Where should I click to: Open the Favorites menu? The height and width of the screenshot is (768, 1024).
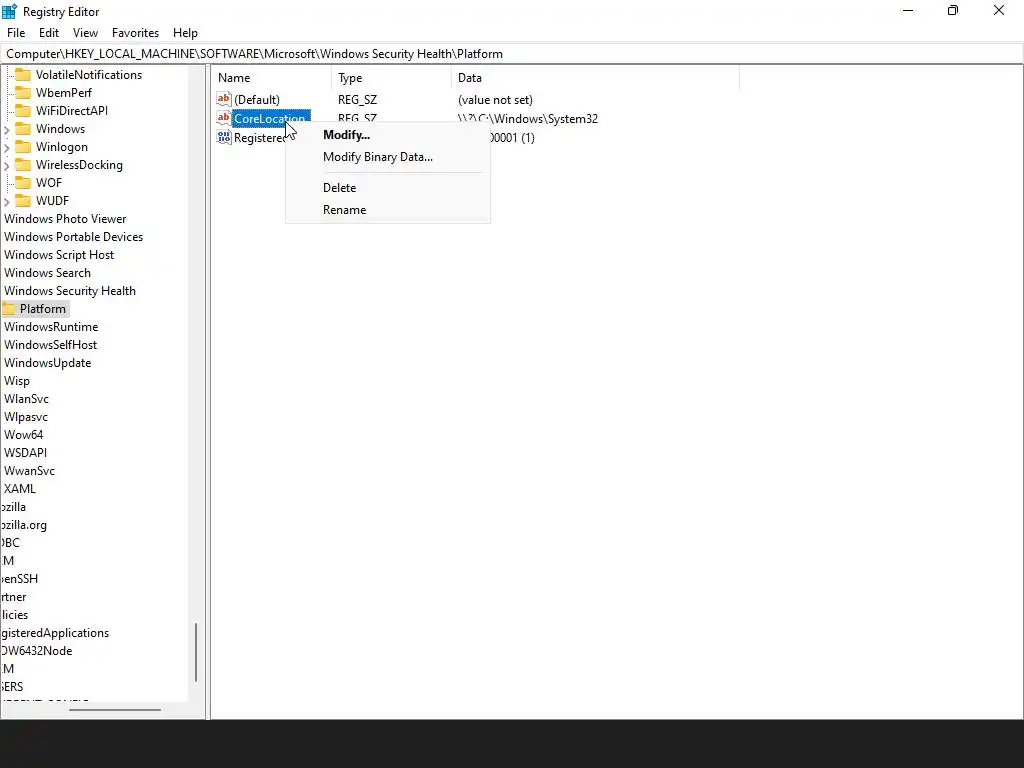[x=135, y=33]
